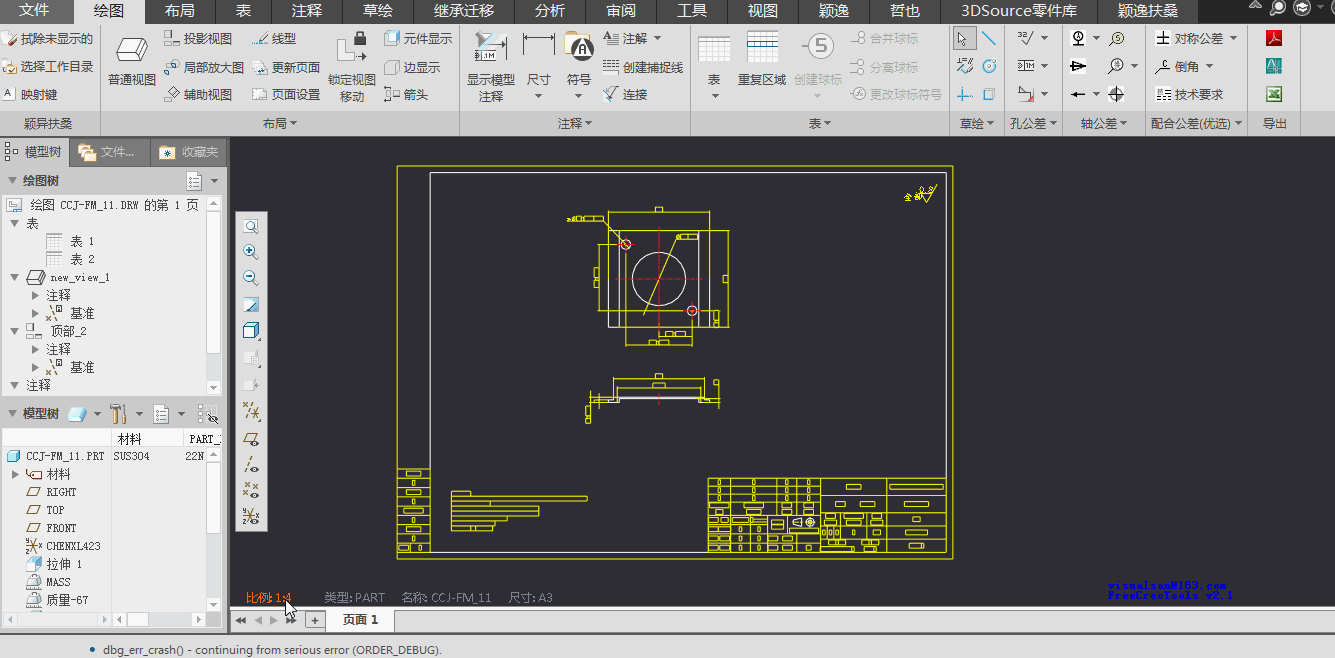Click the 重复区域 table icon
Viewport: 1335px width, 658px height.
[762, 48]
